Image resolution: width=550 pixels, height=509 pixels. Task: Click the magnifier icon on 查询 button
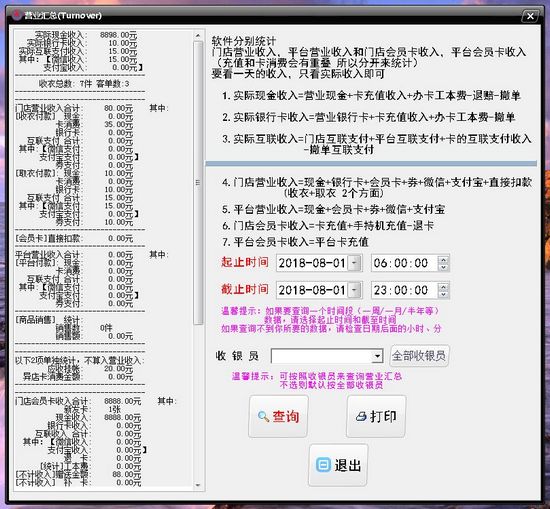pyautogui.click(x=263, y=417)
